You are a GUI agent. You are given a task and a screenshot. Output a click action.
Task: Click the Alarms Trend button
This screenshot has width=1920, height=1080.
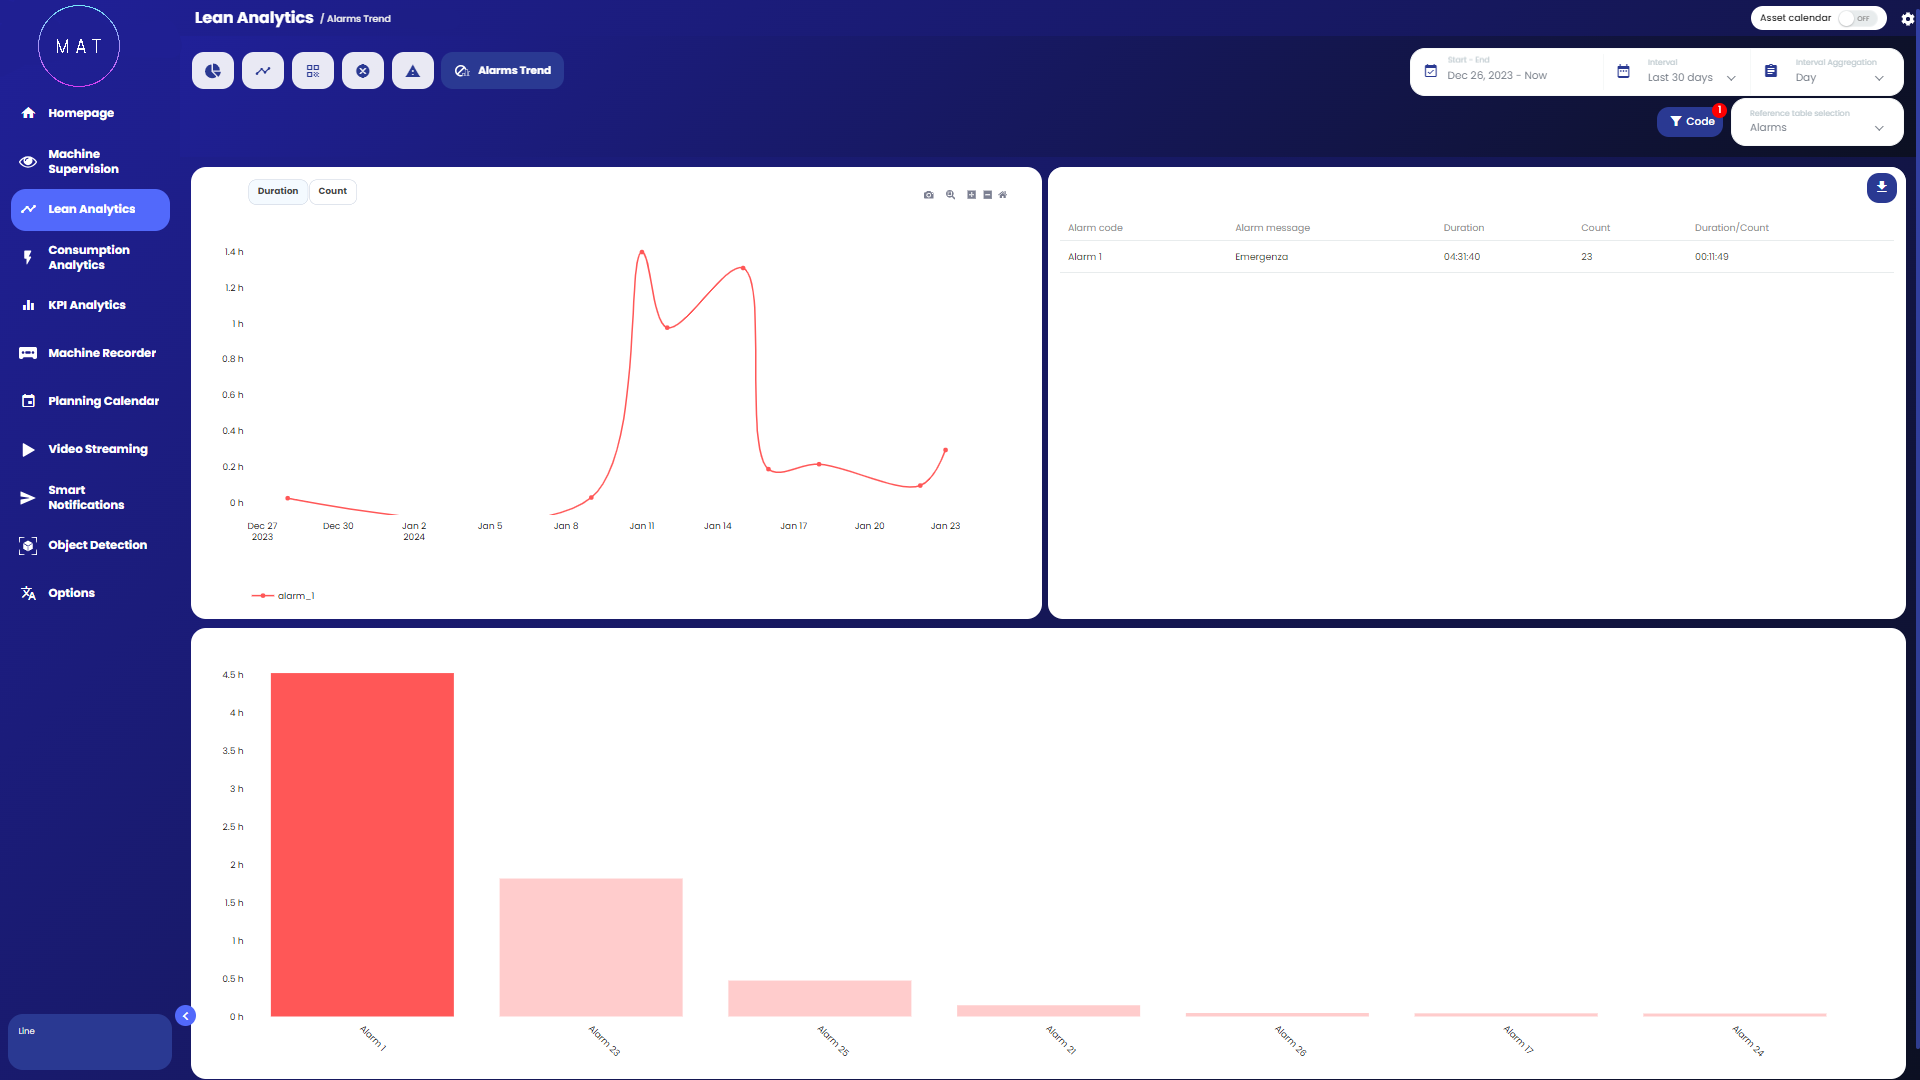[503, 71]
